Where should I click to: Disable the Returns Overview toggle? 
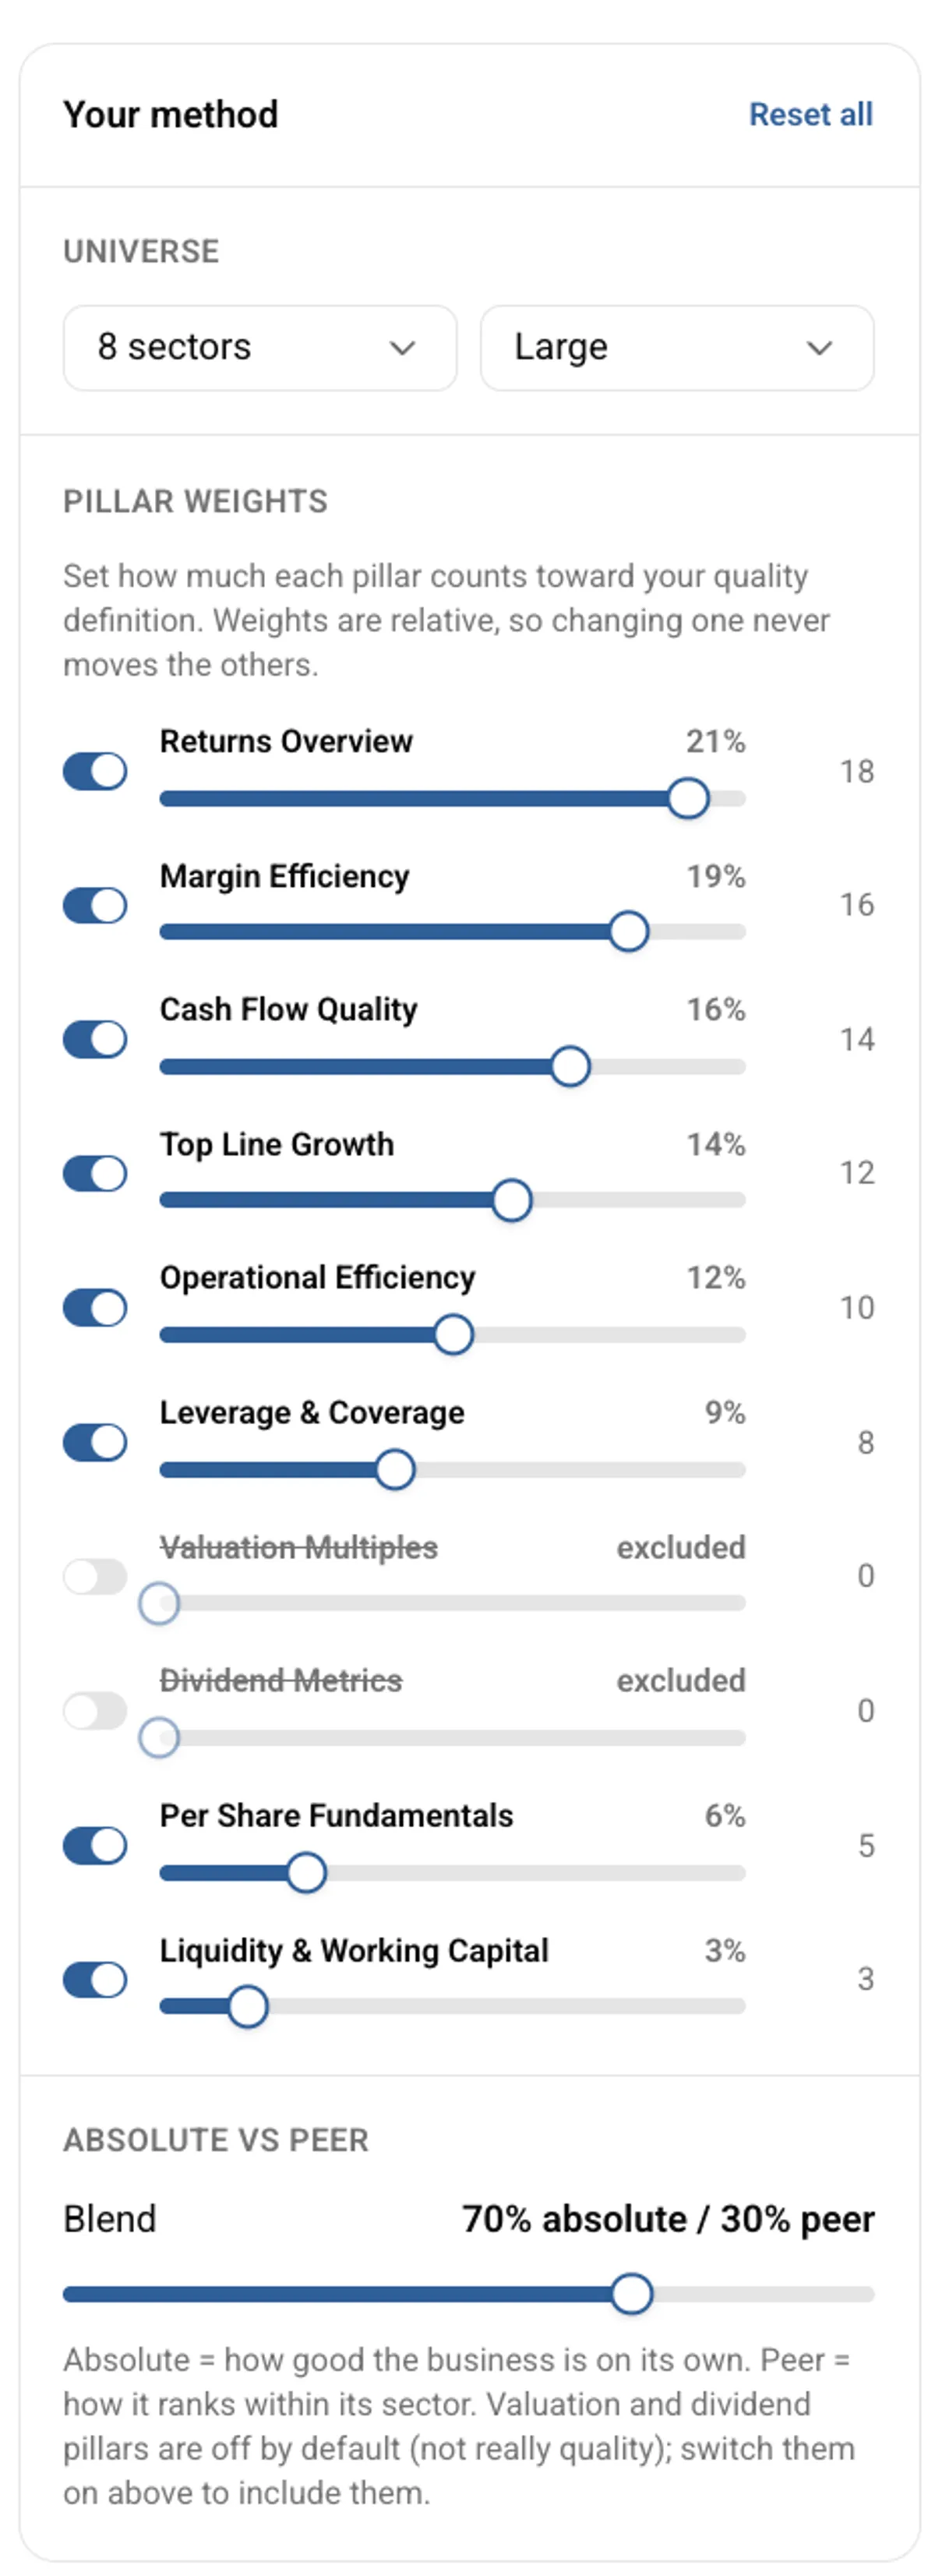95,771
